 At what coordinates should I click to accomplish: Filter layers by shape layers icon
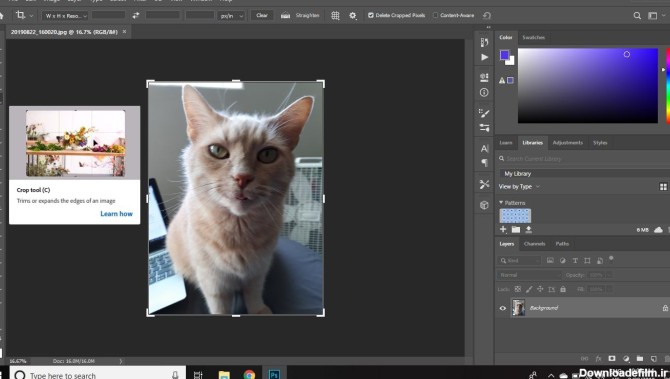[x=588, y=261]
